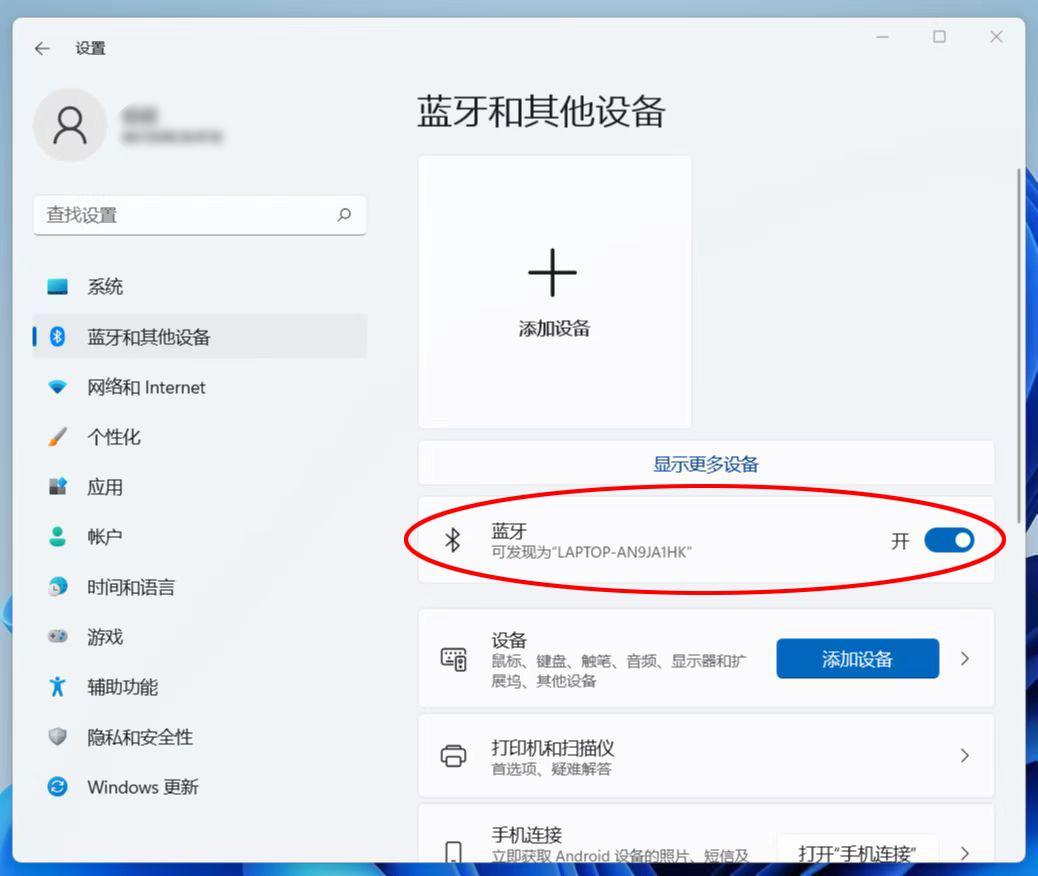Click the apps icon beside 应用
The height and width of the screenshot is (876, 1038).
[58, 487]
